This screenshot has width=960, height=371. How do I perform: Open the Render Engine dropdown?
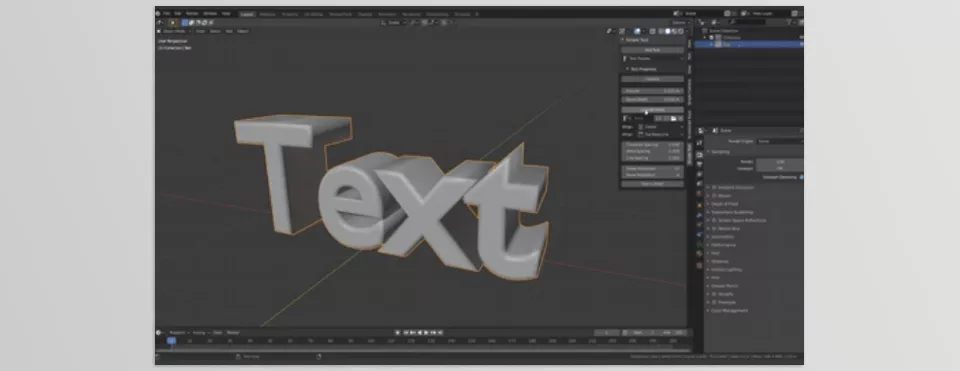[x=780, y=141]
